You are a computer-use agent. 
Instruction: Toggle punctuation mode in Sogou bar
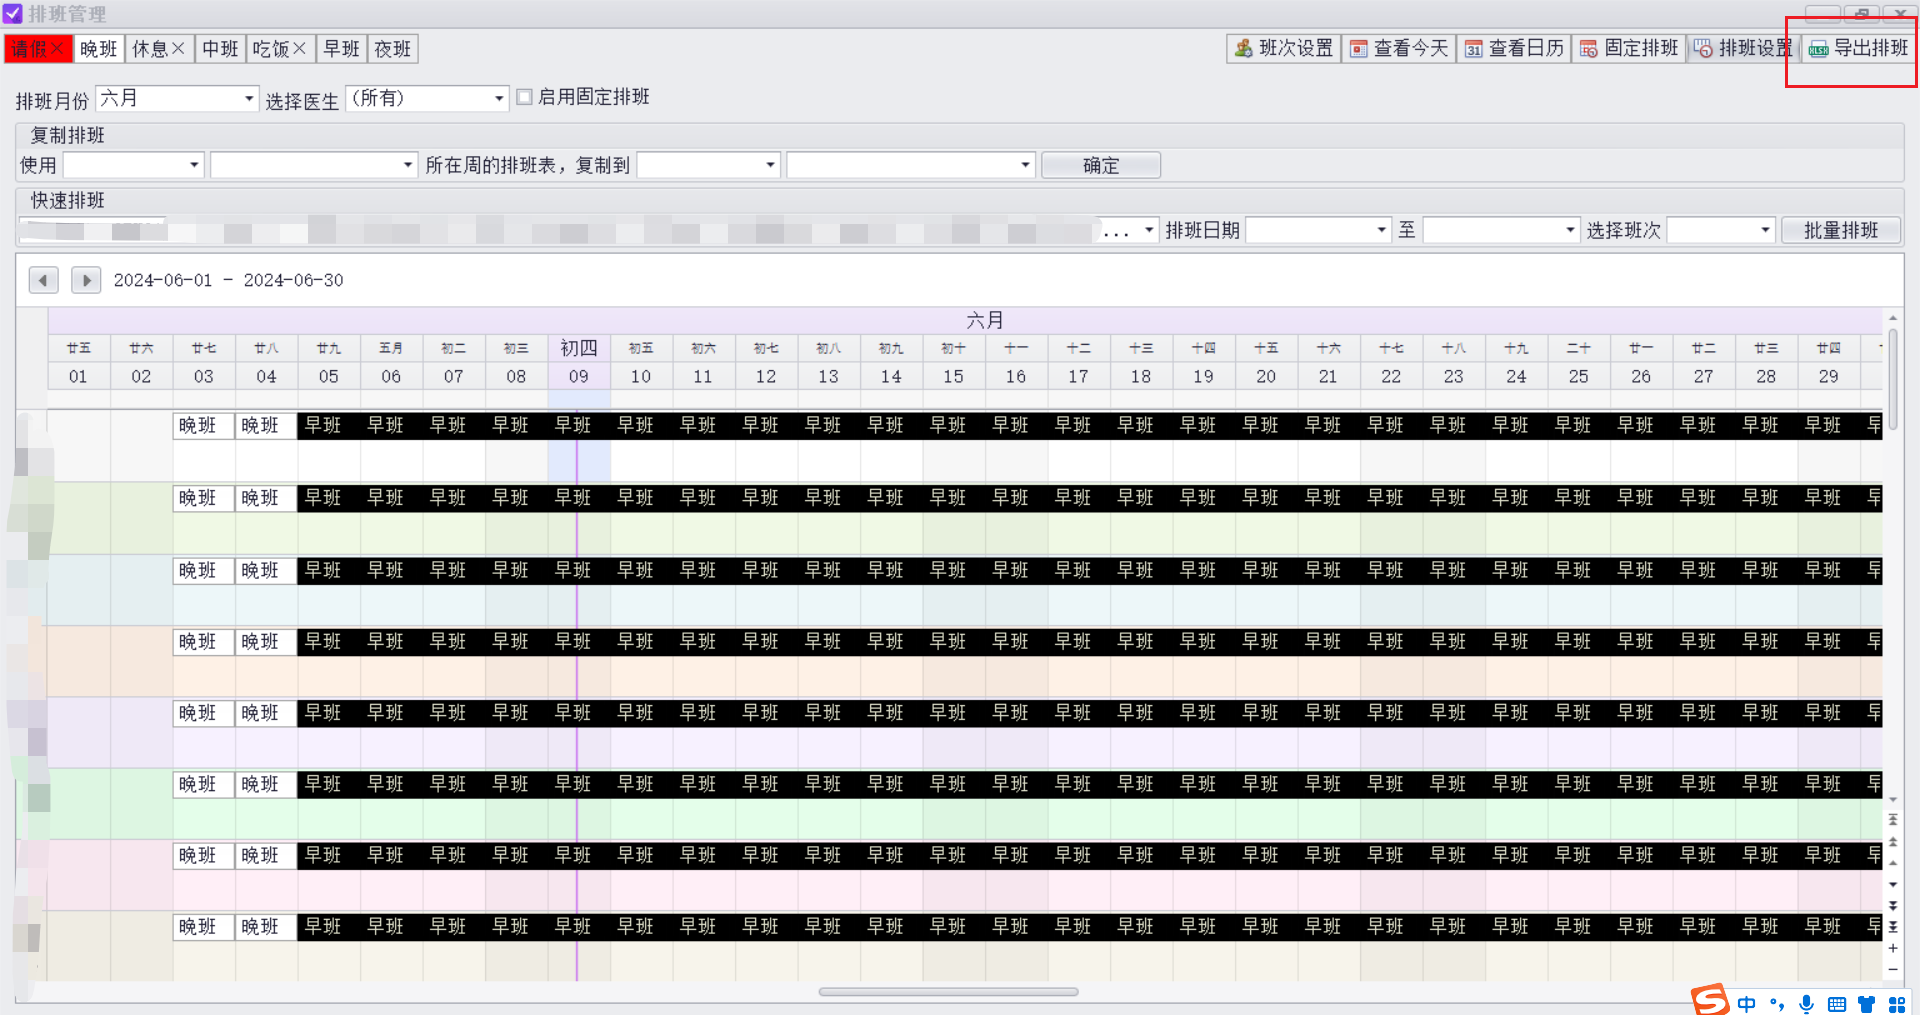pos(1777,1004)
